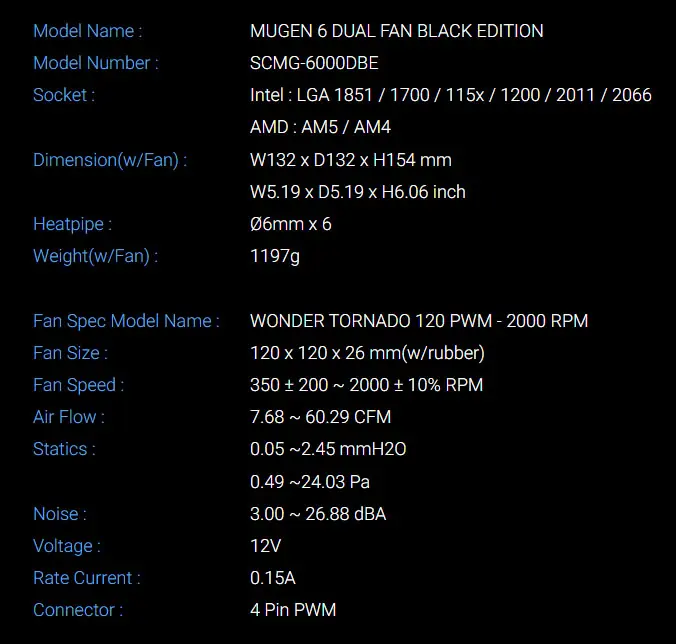
Task: Select text 'MUGEN 6 DUAL FAN BLACK EDITION'
Action: (x=397, y=31)
